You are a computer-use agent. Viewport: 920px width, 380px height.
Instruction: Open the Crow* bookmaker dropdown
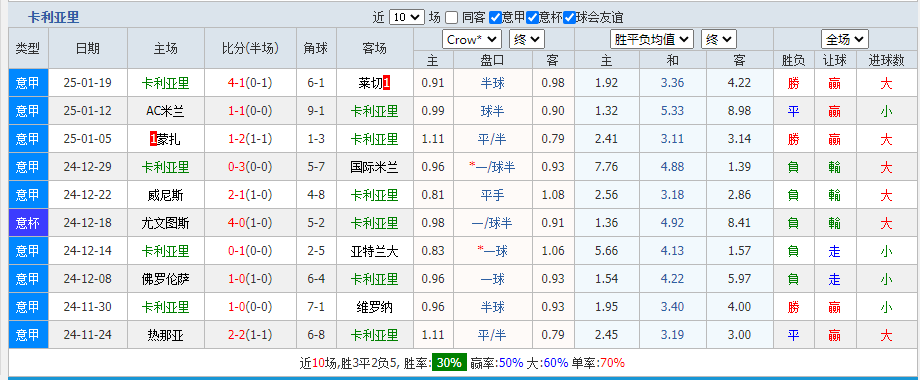point(472,40)
